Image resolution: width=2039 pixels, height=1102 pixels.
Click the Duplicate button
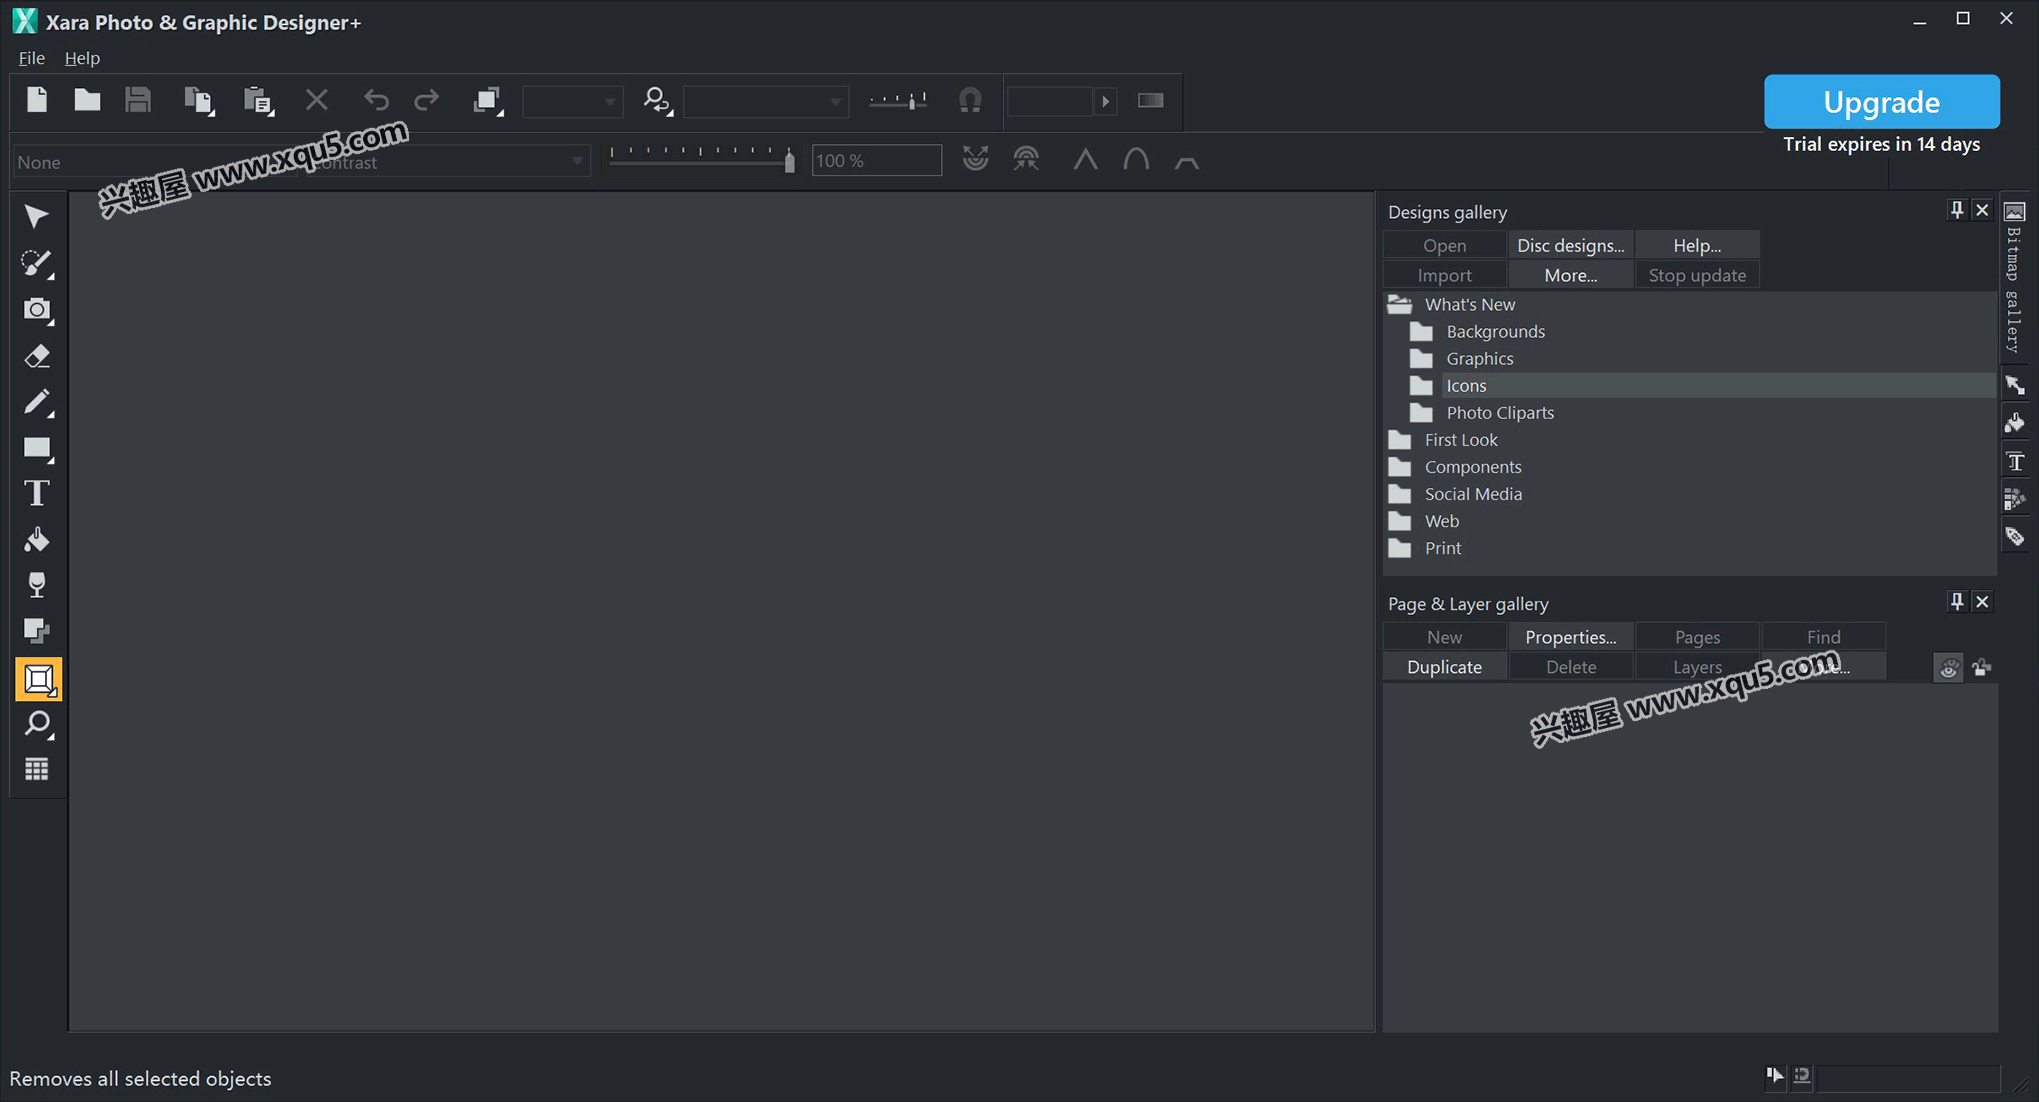[x=1444, y=667]
